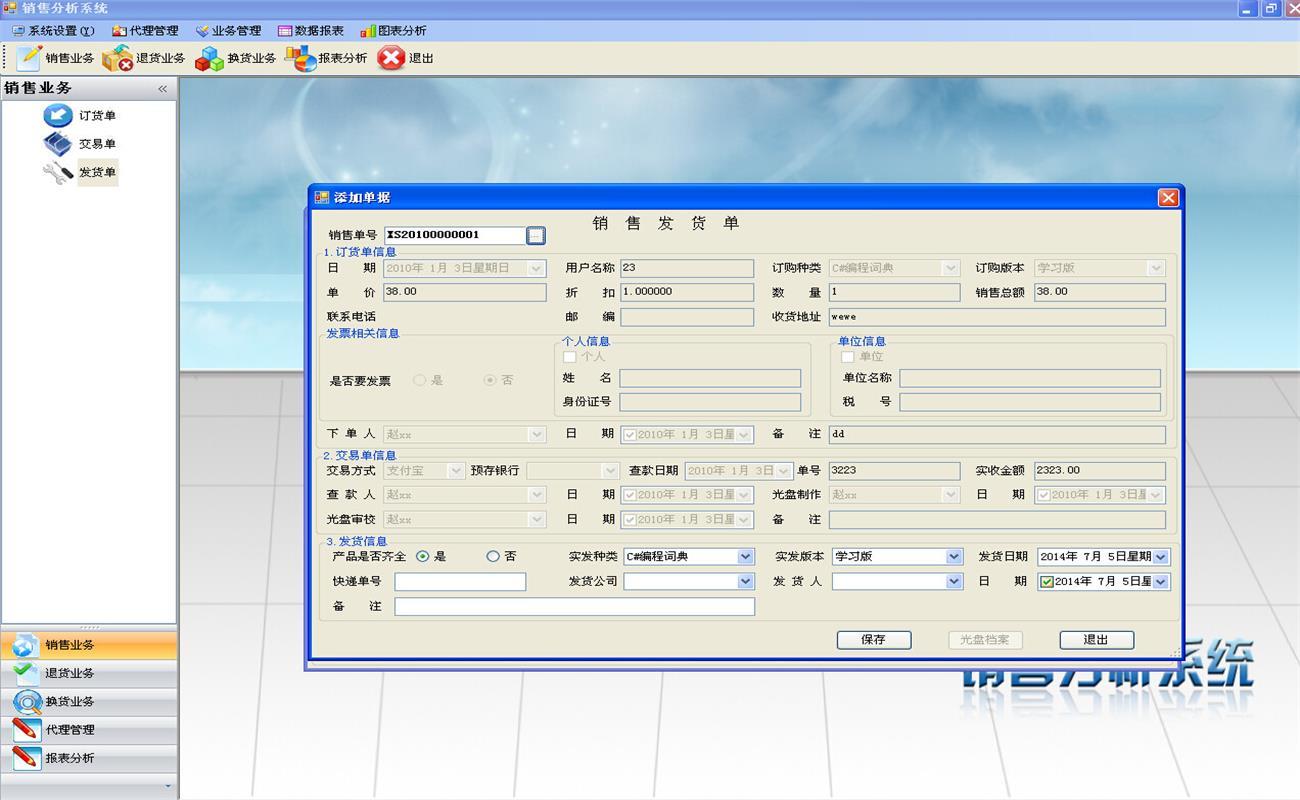The width and height of the screenshot is (1300, 800).
Task: Click the 单号 value 3223
Action: click(893, 470)
